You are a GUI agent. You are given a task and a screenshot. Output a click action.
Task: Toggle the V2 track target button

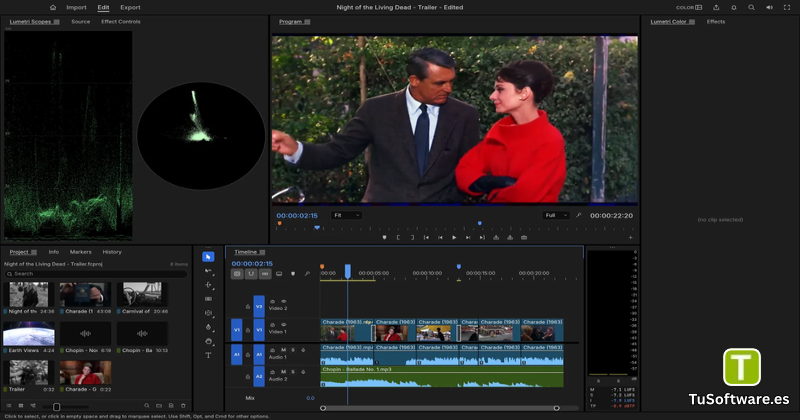(x=259, y=306)
